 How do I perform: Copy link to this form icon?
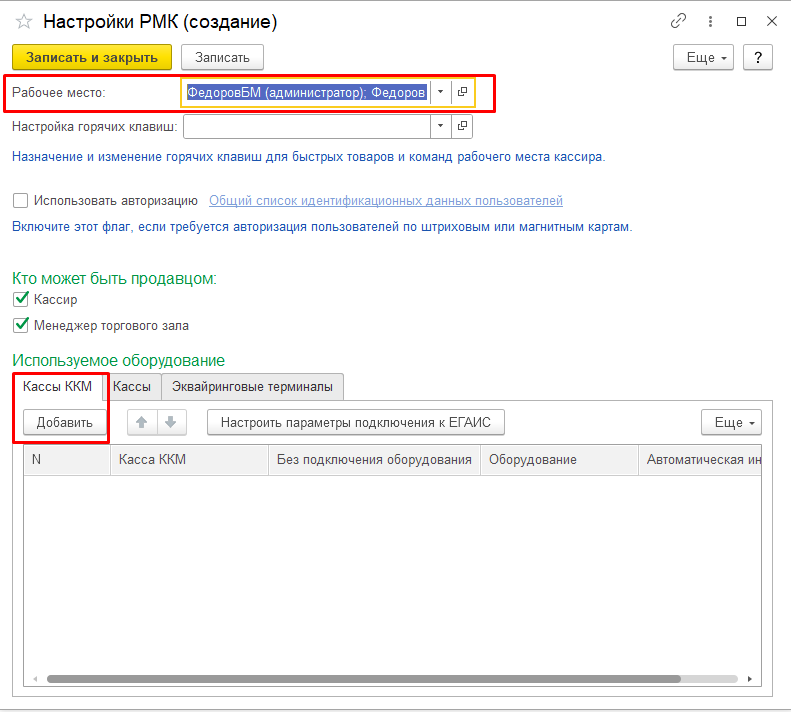(680, 21)
